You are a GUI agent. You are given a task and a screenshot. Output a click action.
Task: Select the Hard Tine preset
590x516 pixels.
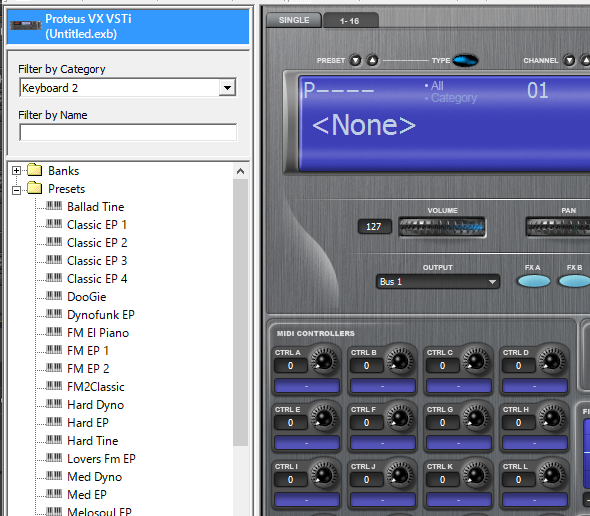pos(93,441)
